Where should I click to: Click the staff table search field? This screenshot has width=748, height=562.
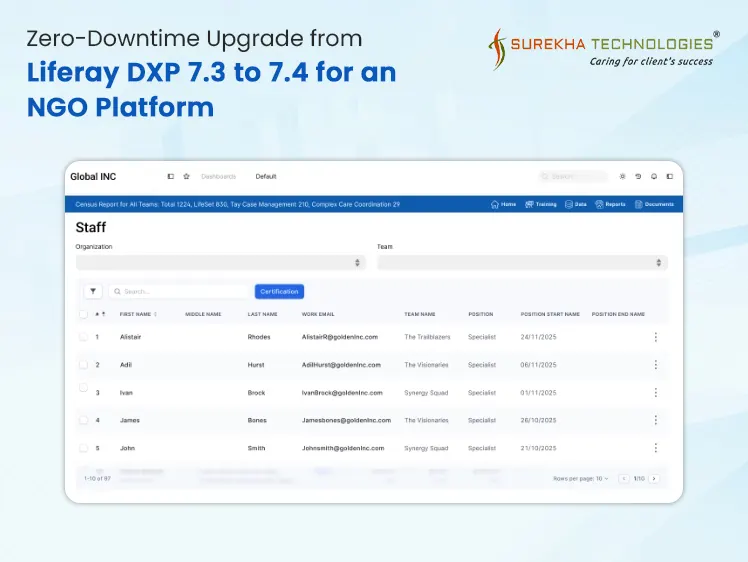pyautogui.click(x=178, y=291)
